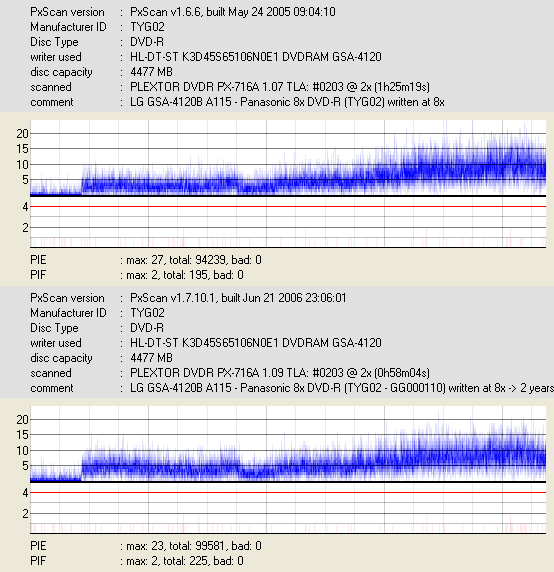554x572 pixels.
Task: Click bottom PIE stats max: 23, total: 99581
Action: click(x=194, y=546)
